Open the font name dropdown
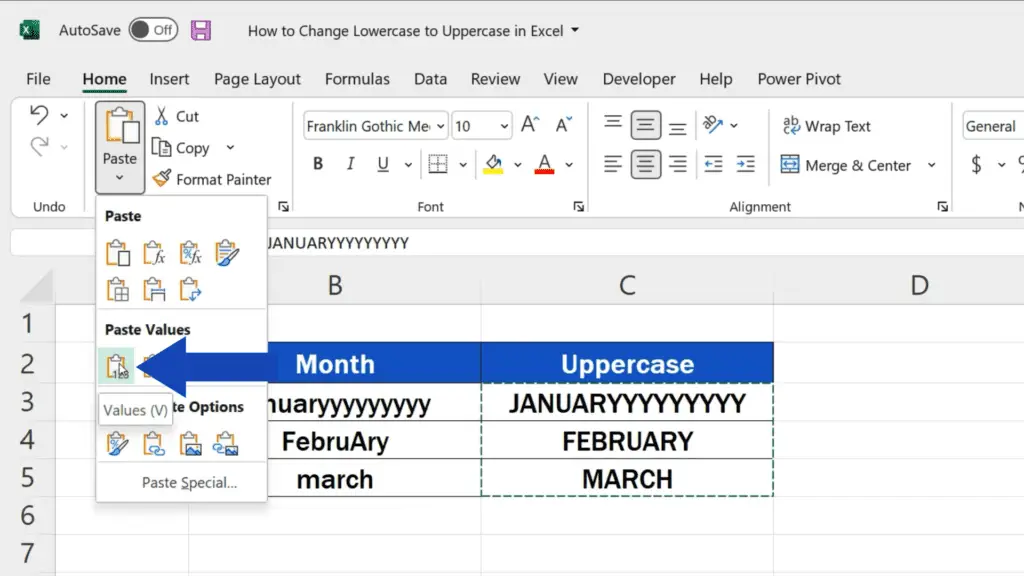 tap(441, 126)
